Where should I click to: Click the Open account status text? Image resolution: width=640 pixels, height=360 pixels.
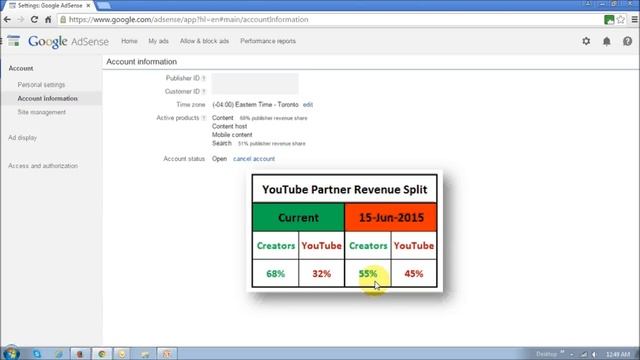click(x=219, y=159)
